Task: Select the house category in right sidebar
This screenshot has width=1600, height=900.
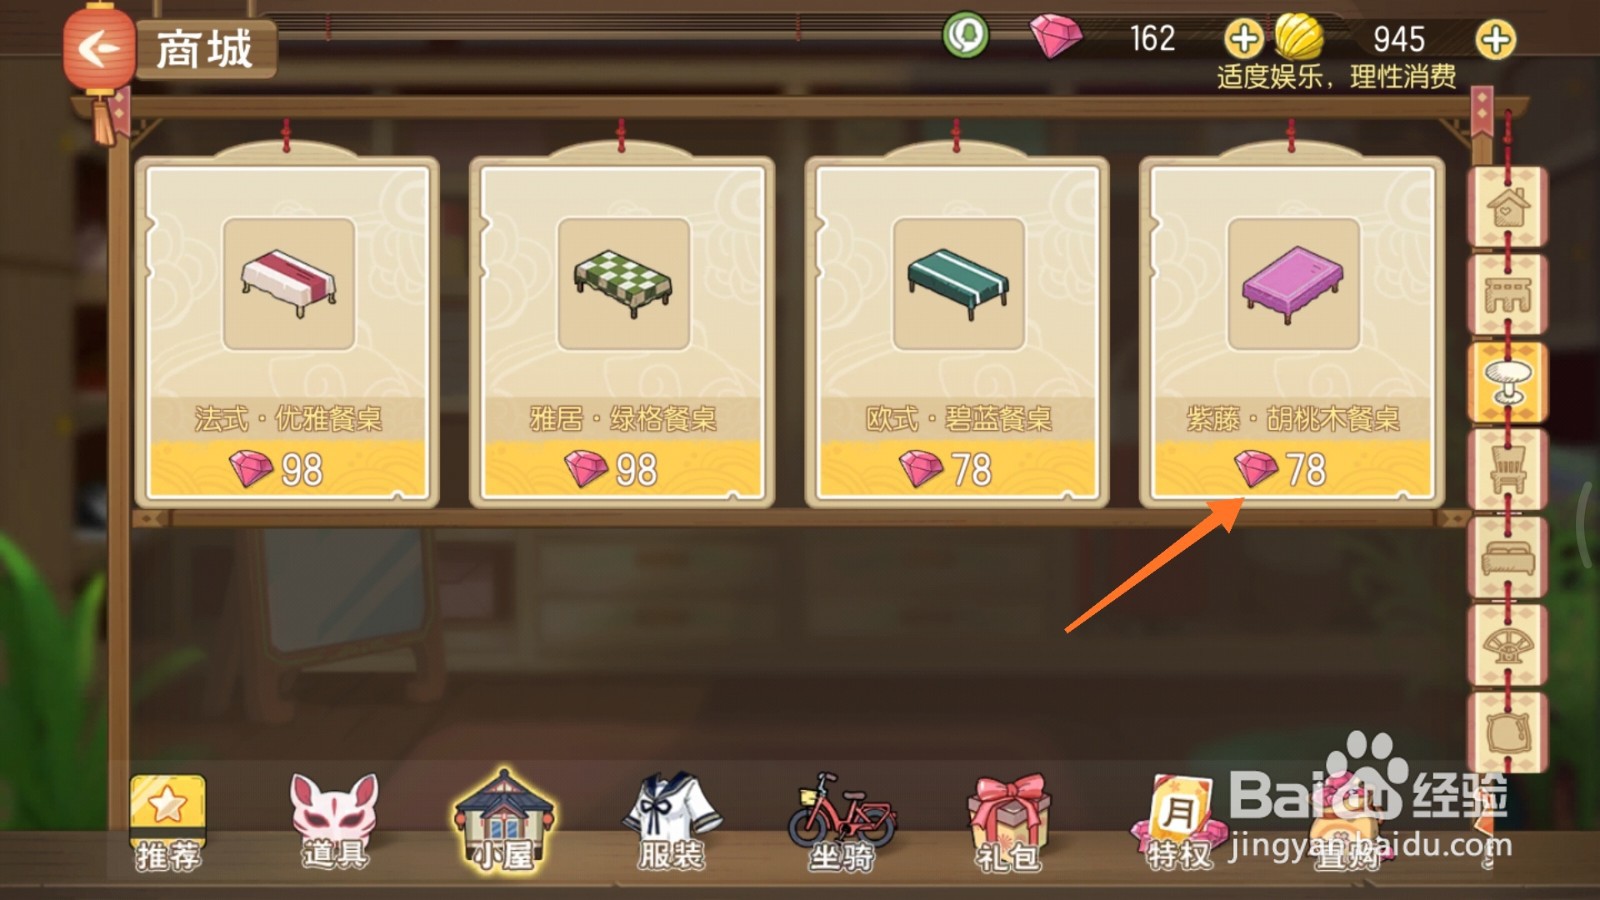Action: pyautogui.click(x=1507, y=207)
